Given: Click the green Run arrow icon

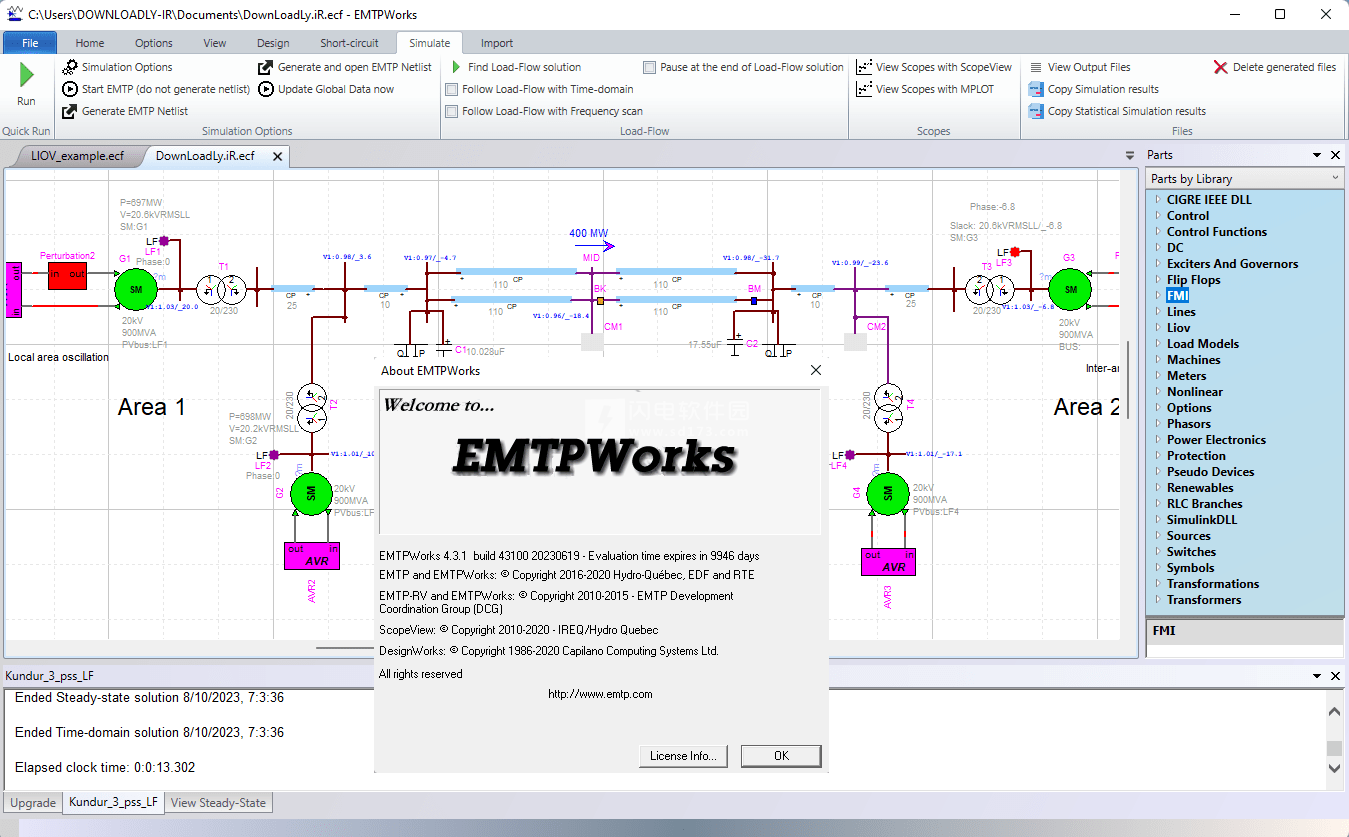Looking at the screenshot, I should pos(26,75).
